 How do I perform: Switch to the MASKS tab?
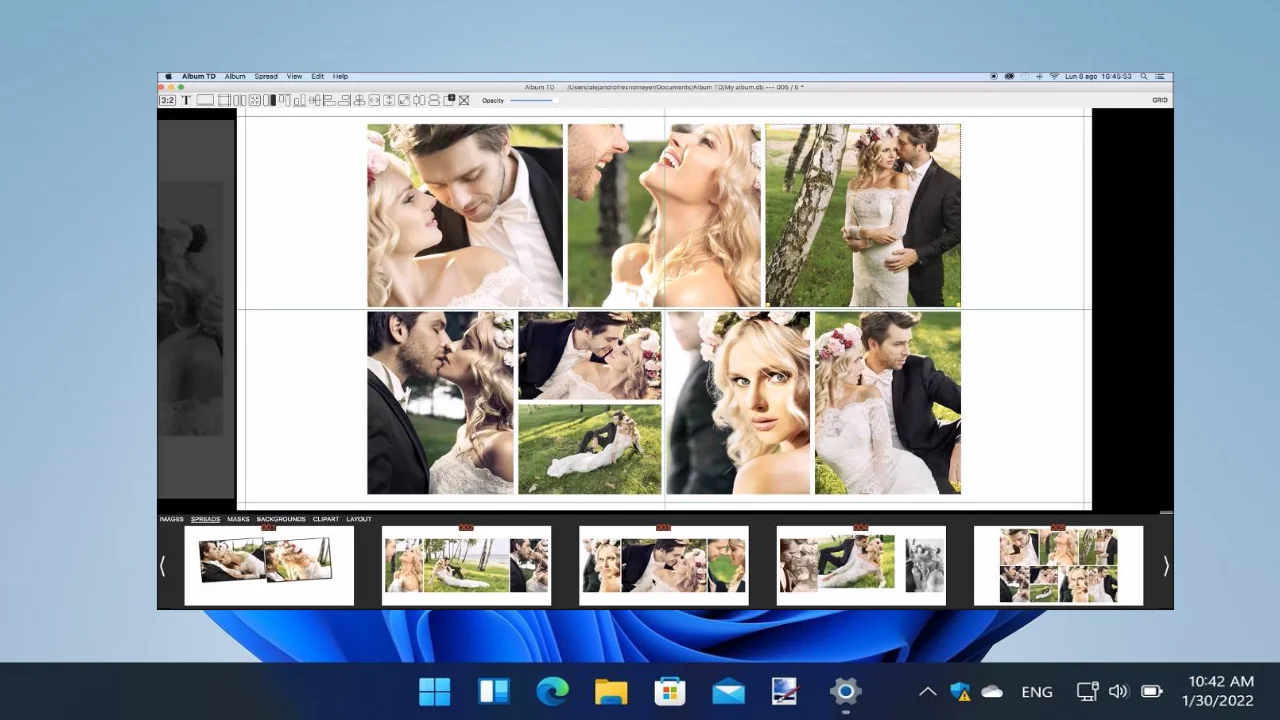[238, 519]
